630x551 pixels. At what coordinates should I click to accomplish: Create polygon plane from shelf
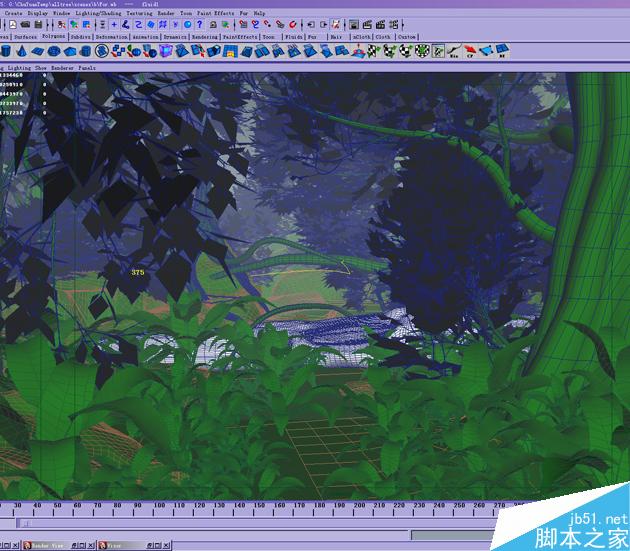(37, 51)
